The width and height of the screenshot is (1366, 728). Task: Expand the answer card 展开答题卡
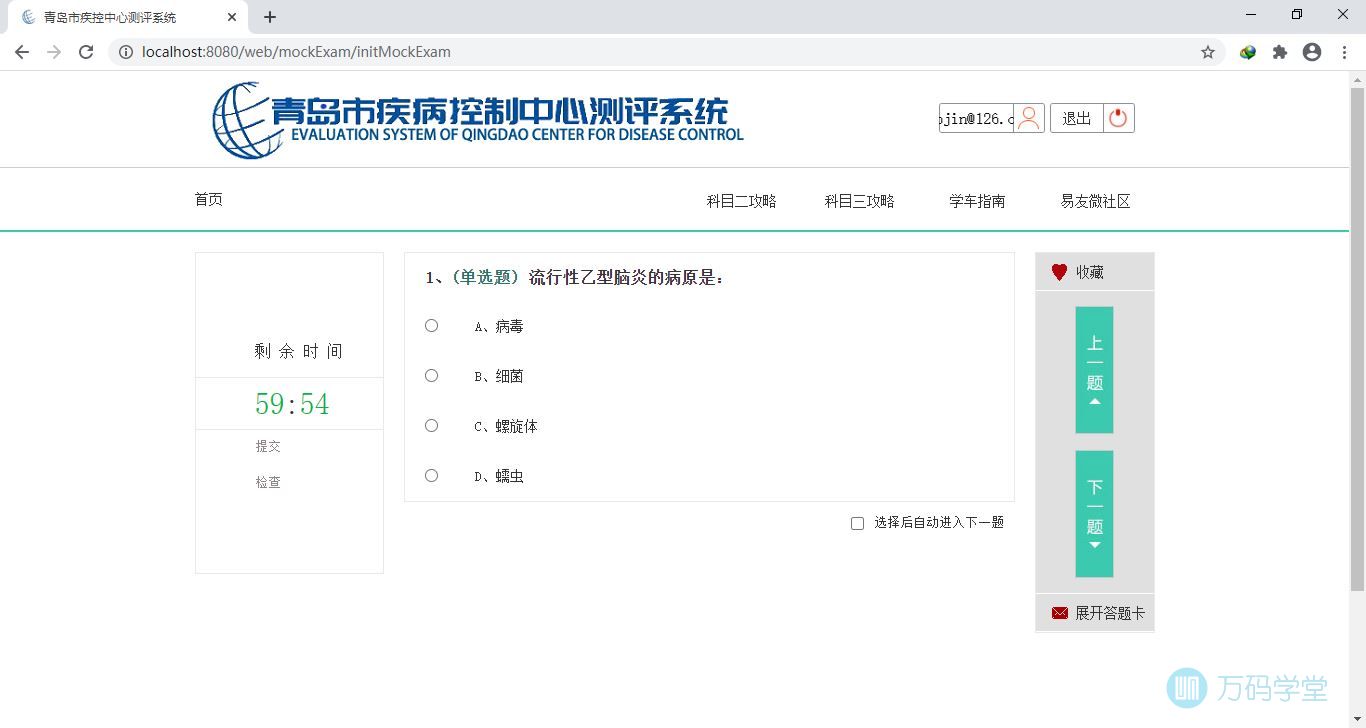[1110, 613]
